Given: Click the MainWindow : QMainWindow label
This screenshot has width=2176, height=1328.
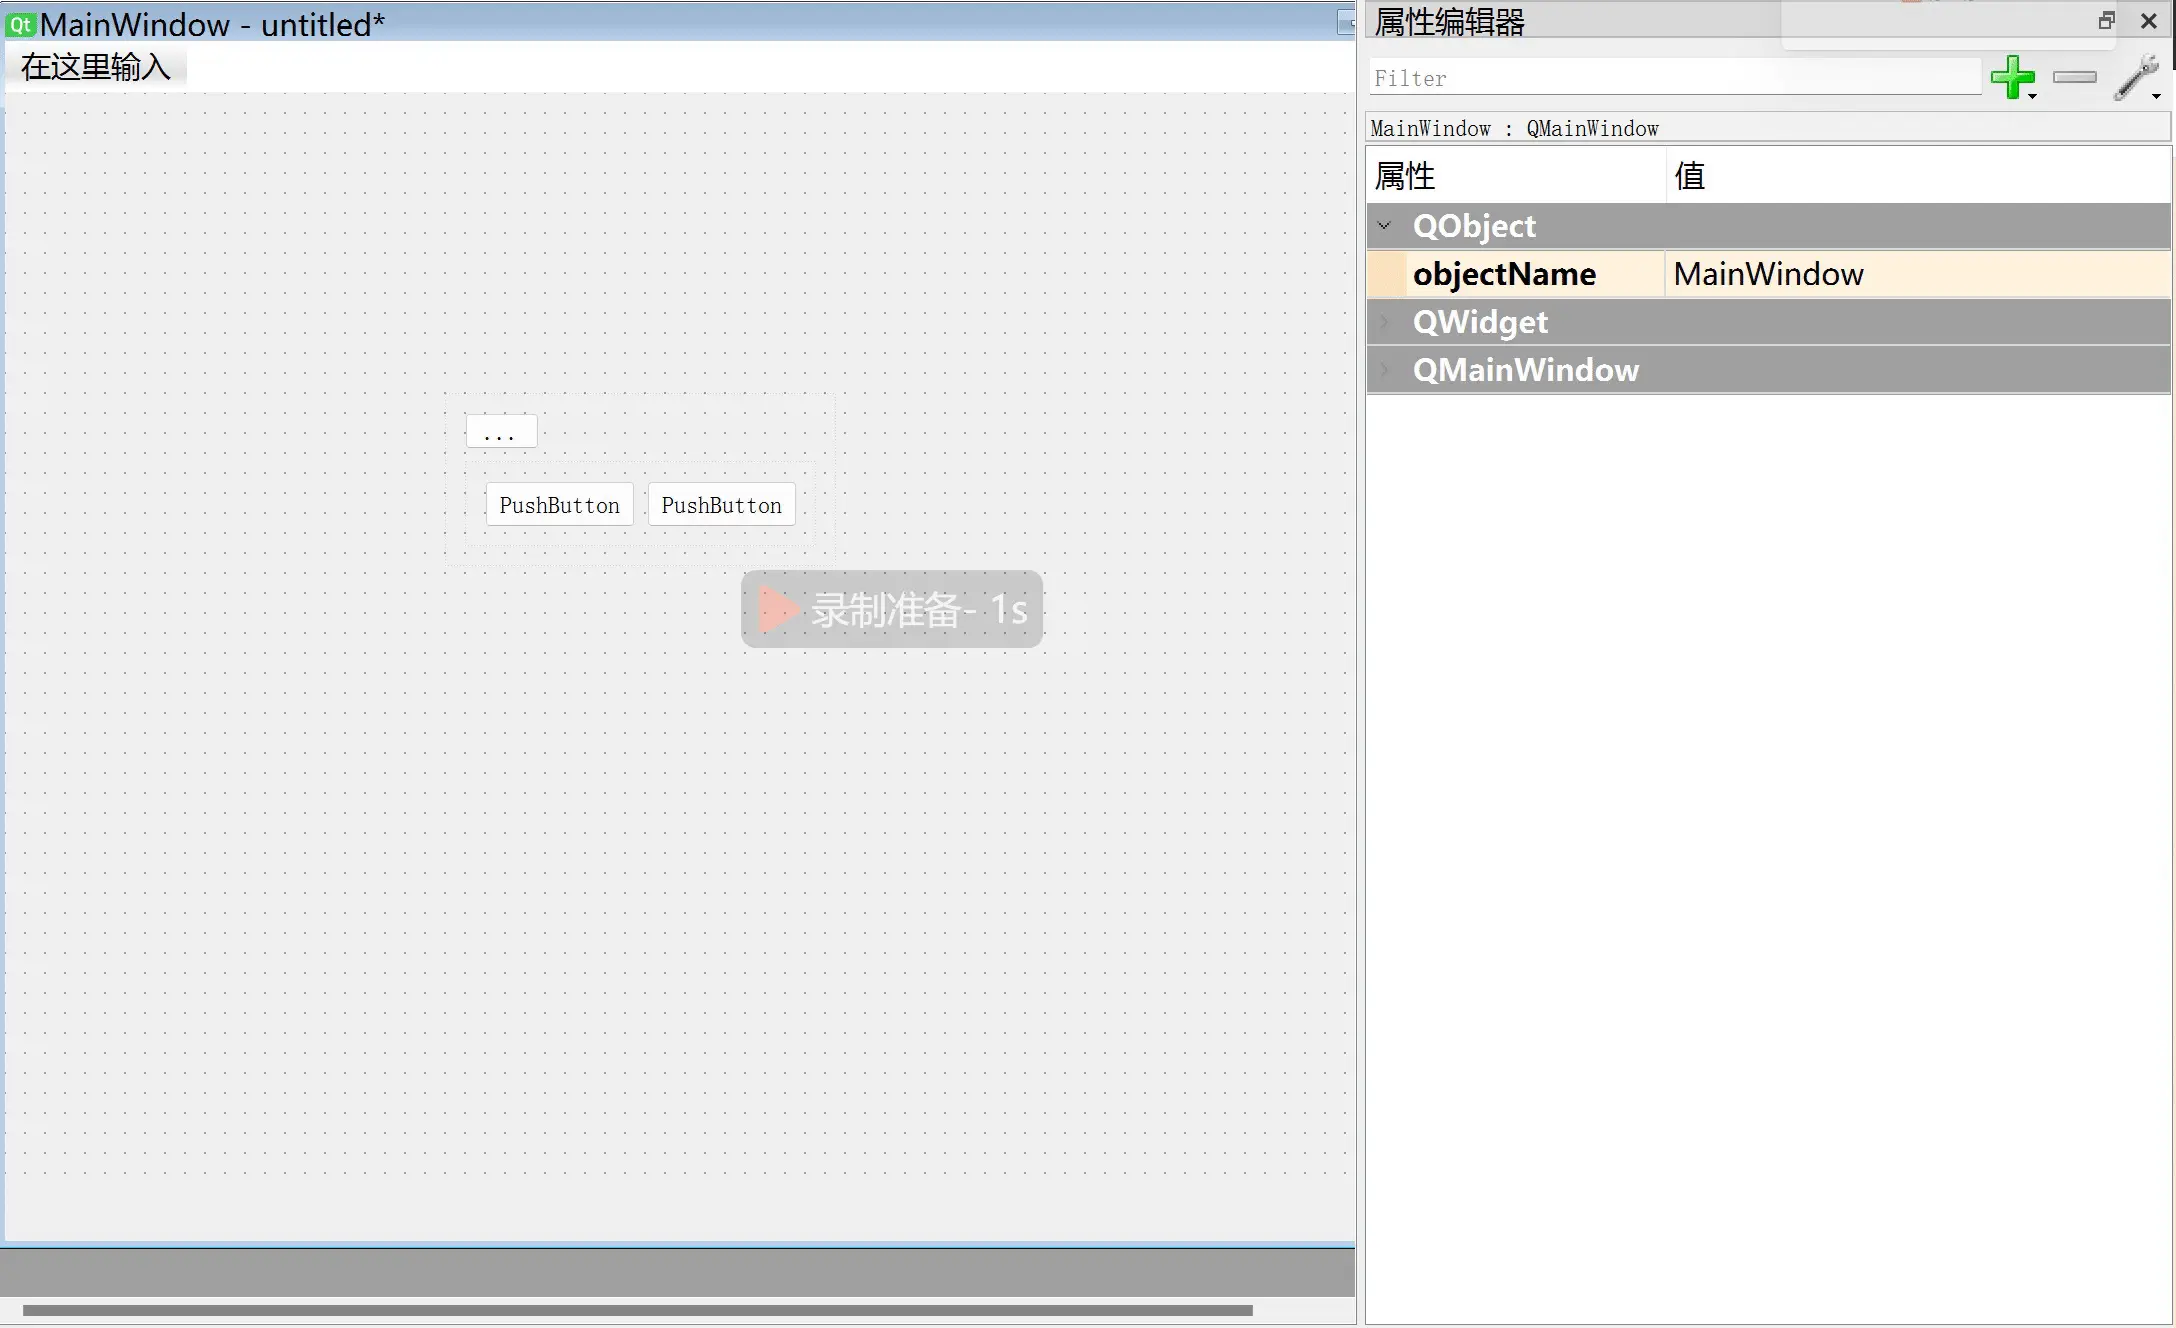Looking at the screenshot, I should pos(1514,129).
